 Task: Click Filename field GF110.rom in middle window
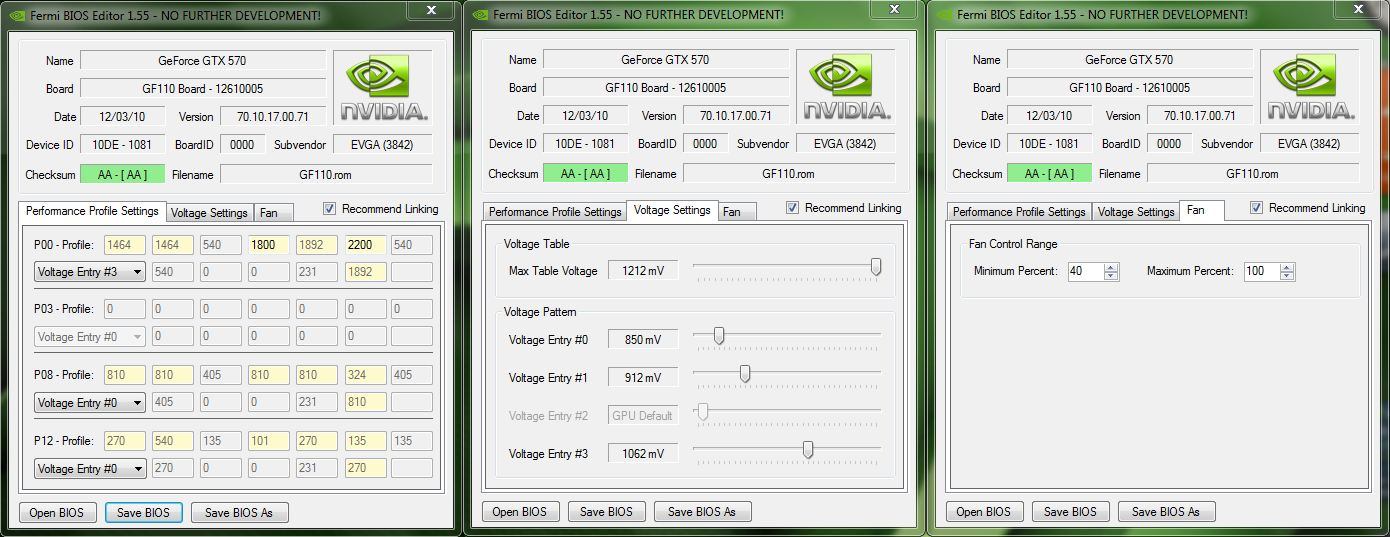pos(788,174)
